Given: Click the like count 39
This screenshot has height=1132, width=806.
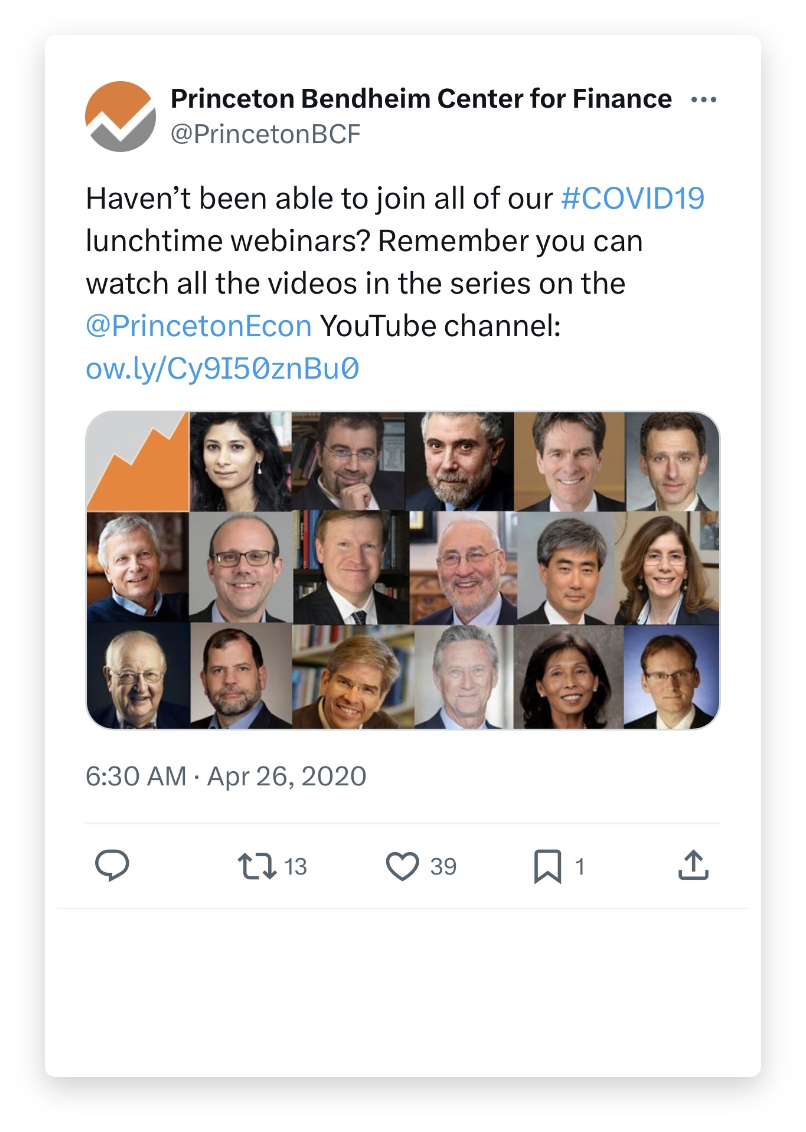Looking at the screenshot, I should tap(443, 866).
